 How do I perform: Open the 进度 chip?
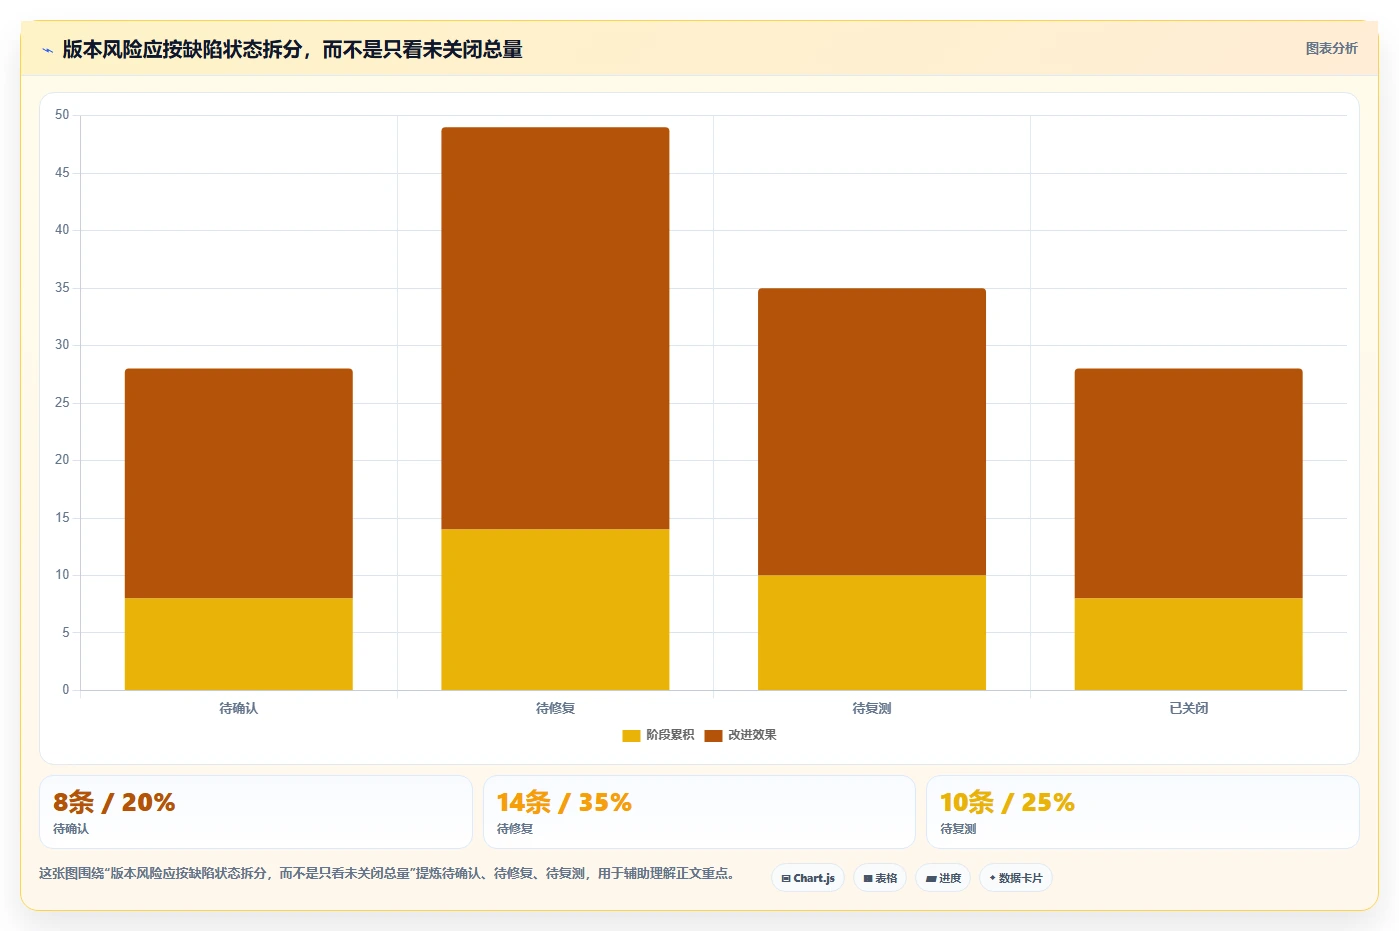pyautogui.click(x=943, y=878)
